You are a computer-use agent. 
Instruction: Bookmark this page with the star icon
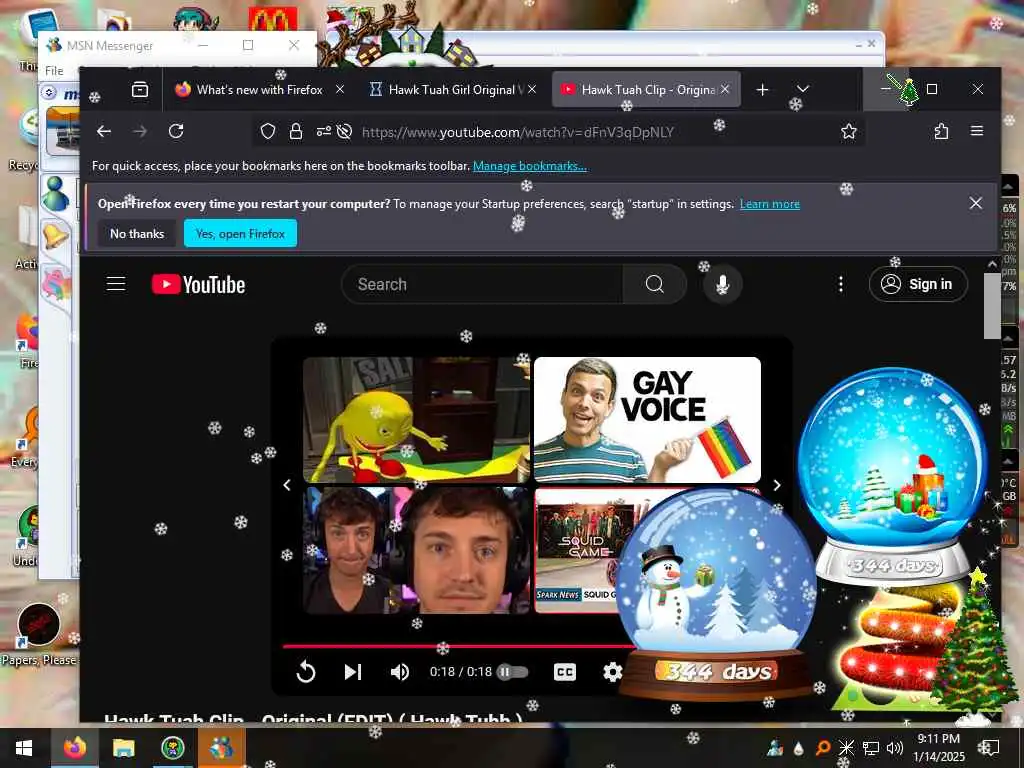coord(848,131)
